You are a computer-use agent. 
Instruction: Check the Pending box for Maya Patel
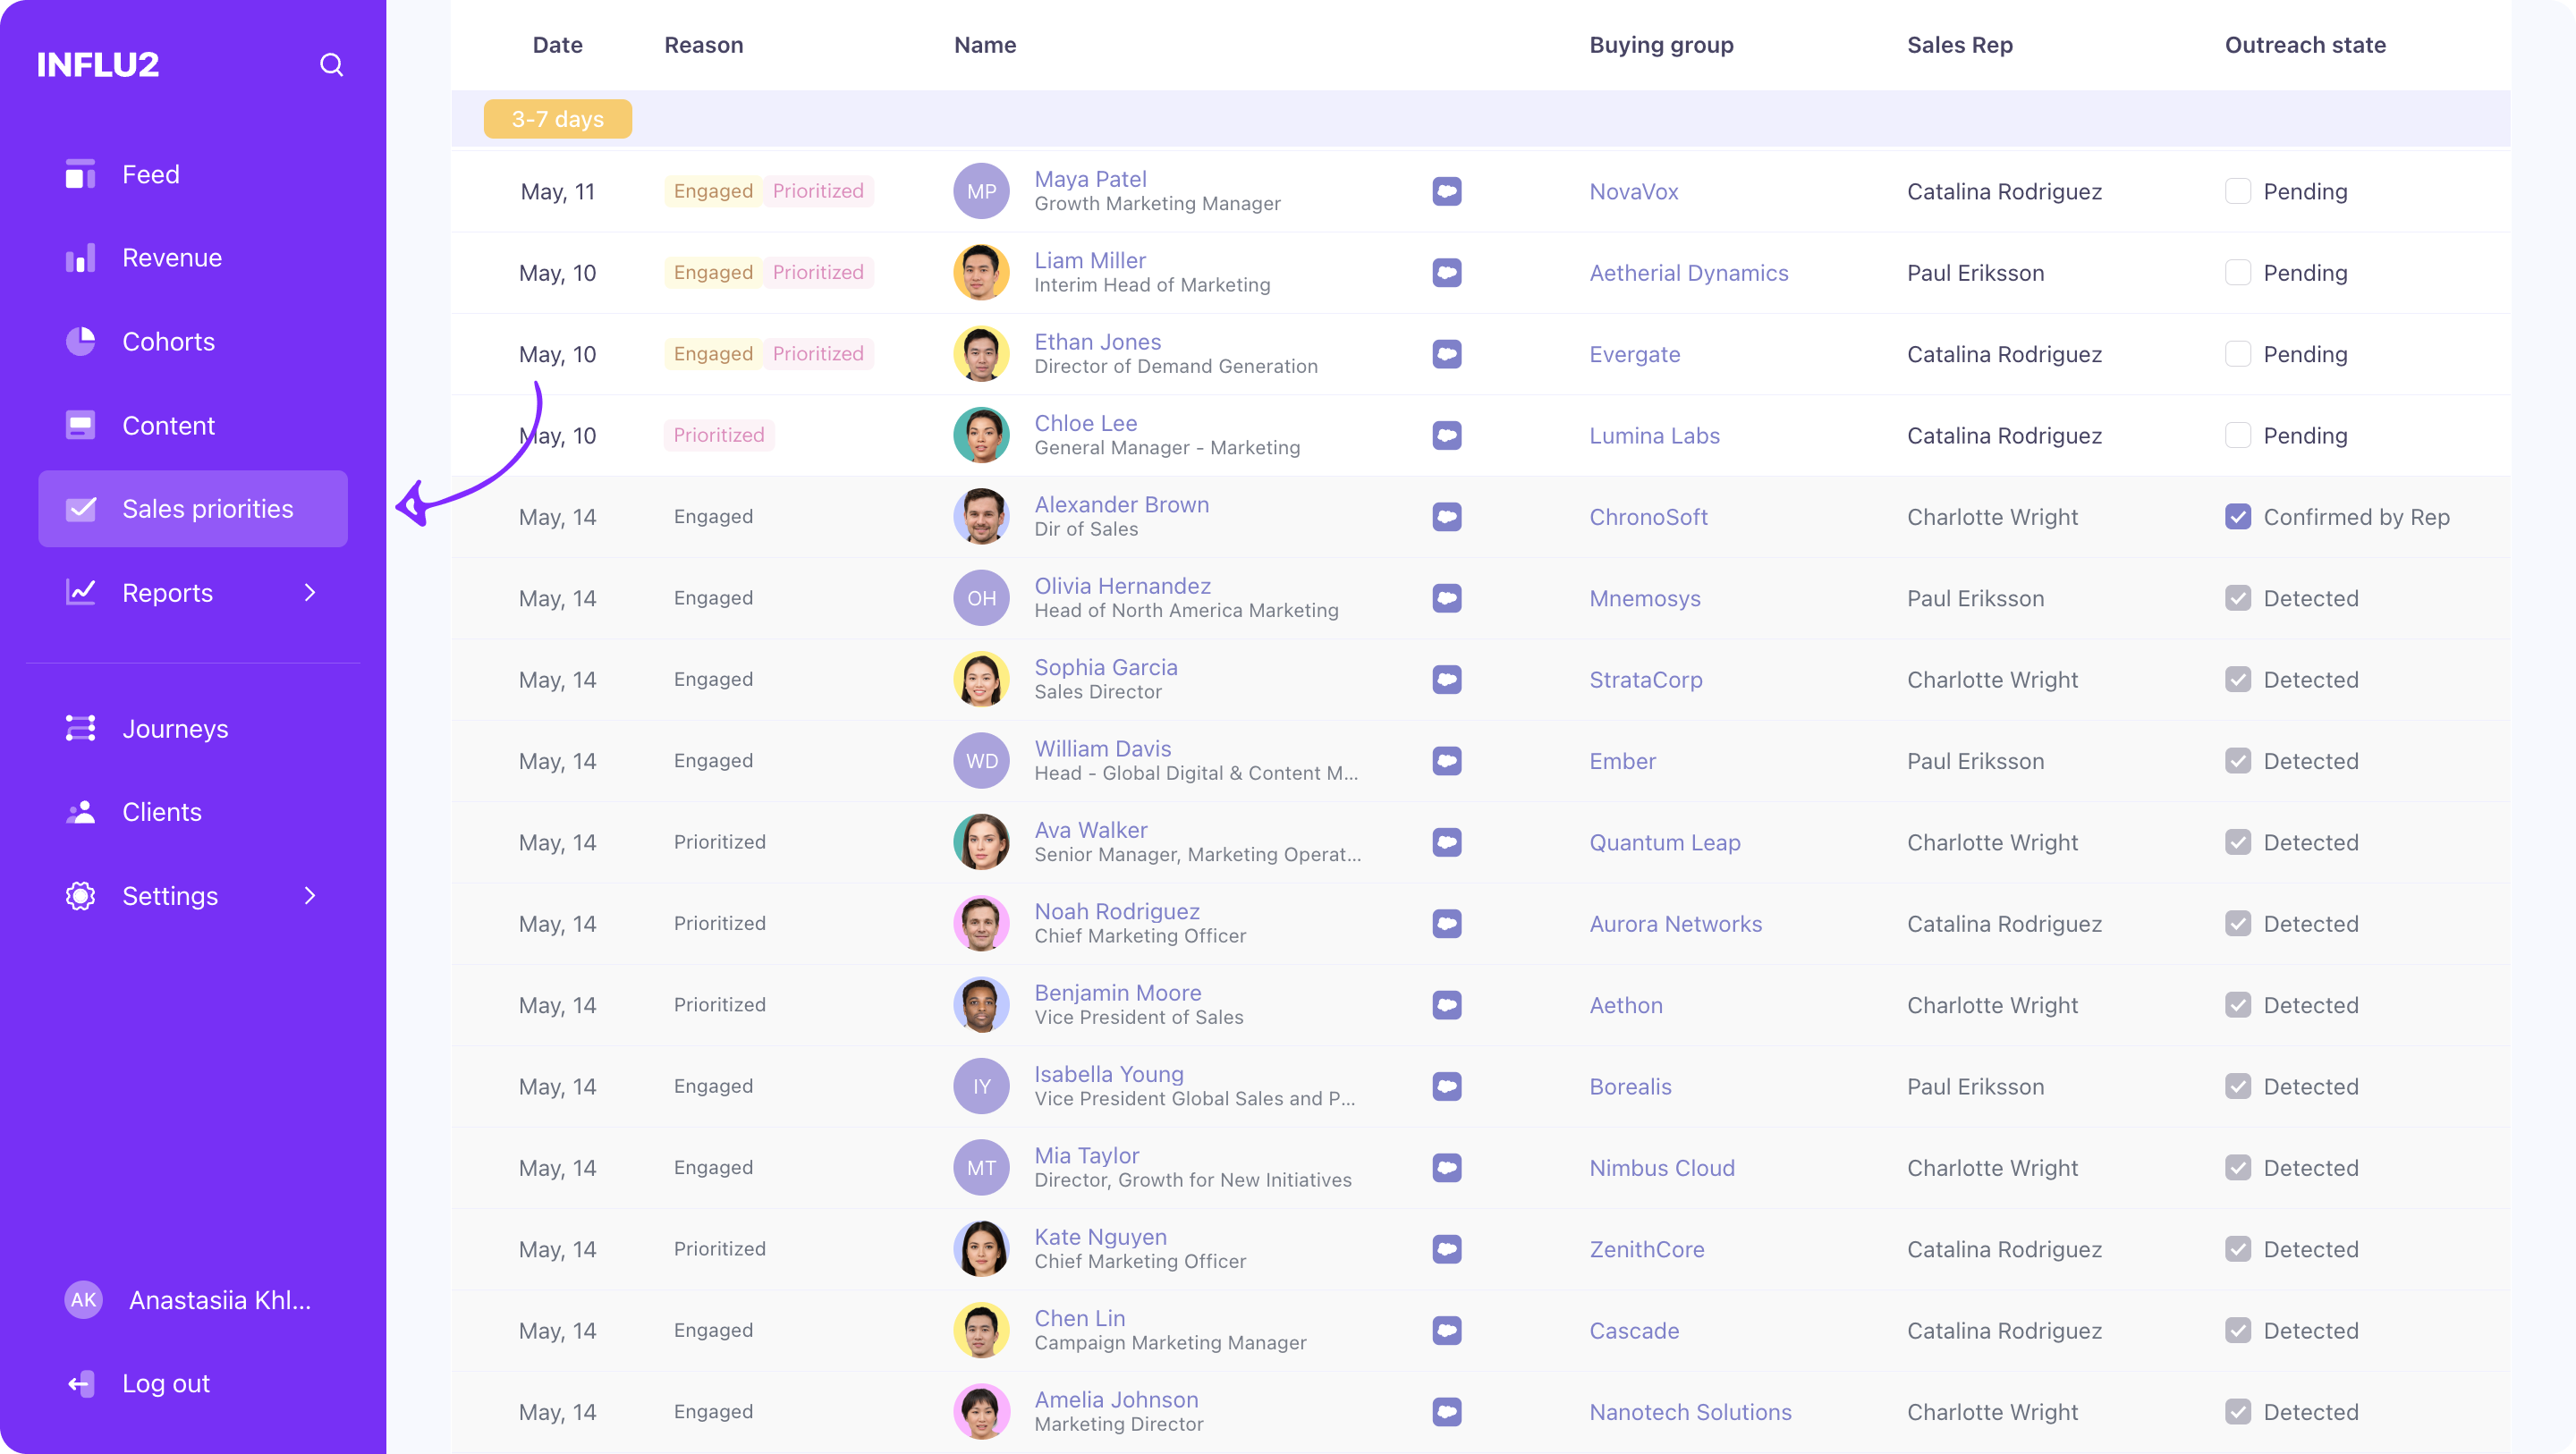click(2238, 191)
